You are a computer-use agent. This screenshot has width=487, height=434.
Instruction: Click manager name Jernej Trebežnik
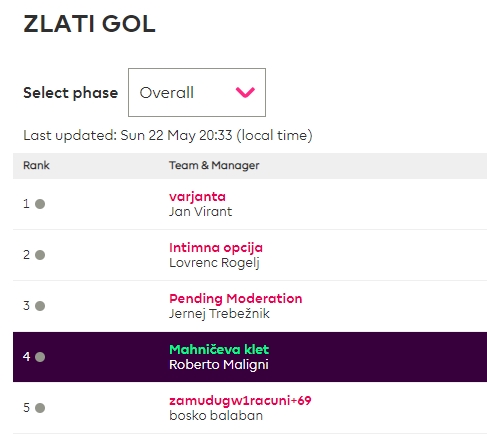click(219, 314)
